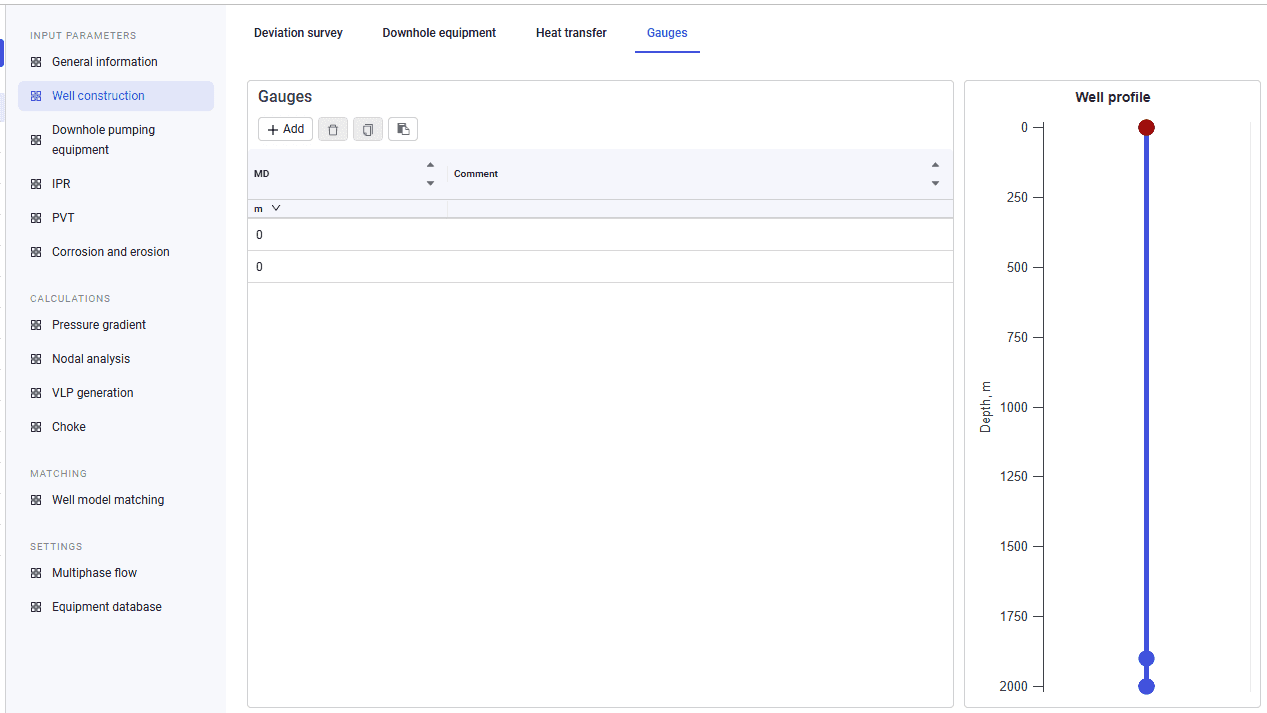The height and width of the screenshot is (713, 1267).
Task: Click the delete trash icon in Gauges toolbar
Action: pyautogui.click(x=333, y=129)
